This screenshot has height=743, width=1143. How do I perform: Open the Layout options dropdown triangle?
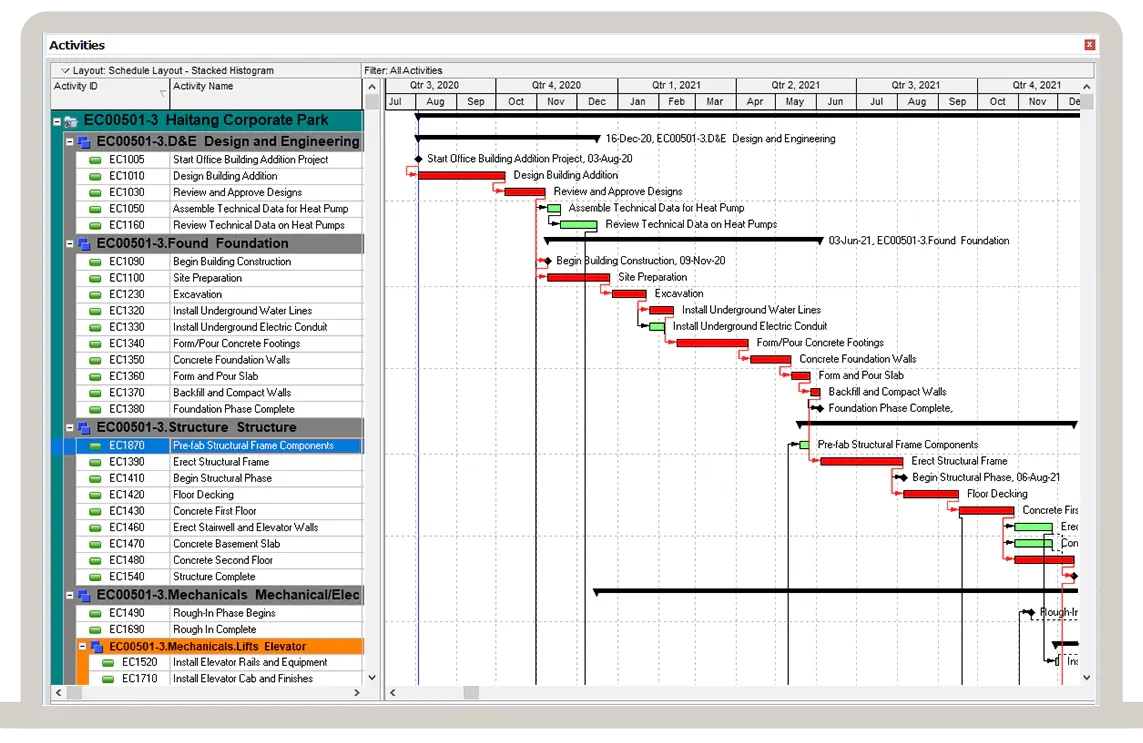(x=65, y=71)
